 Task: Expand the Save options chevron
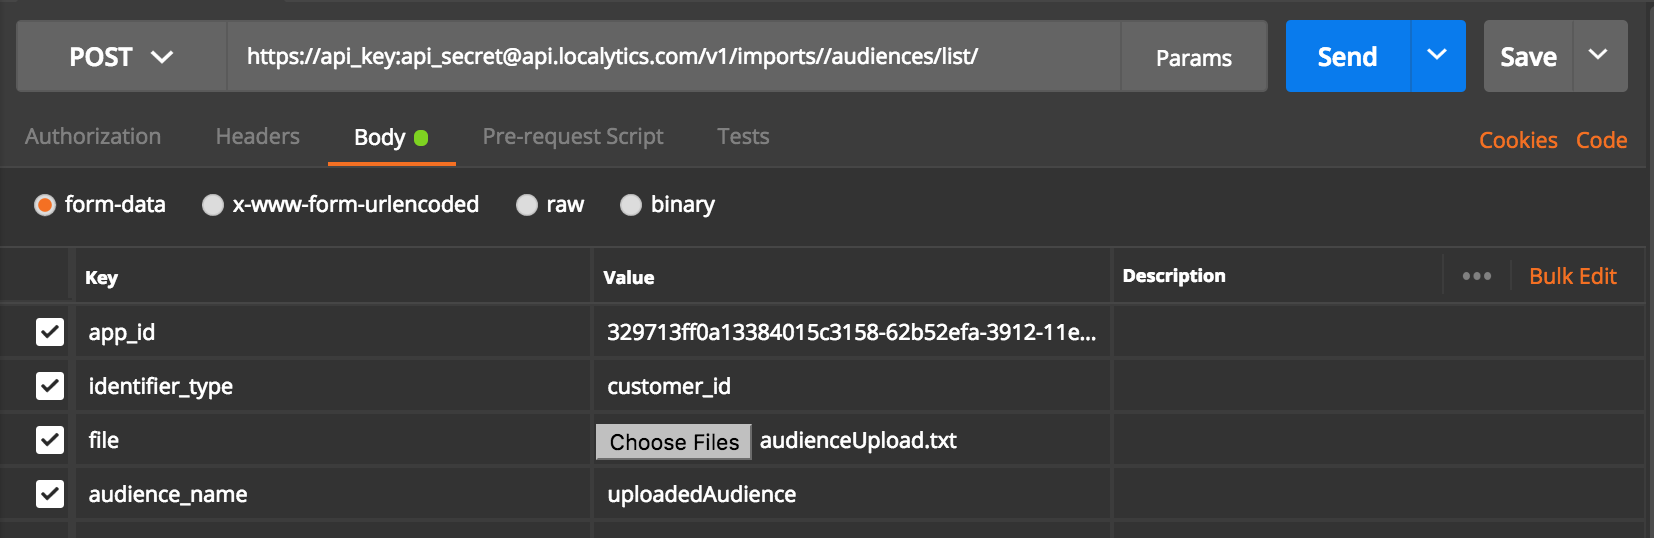[x=1598, y=56]
